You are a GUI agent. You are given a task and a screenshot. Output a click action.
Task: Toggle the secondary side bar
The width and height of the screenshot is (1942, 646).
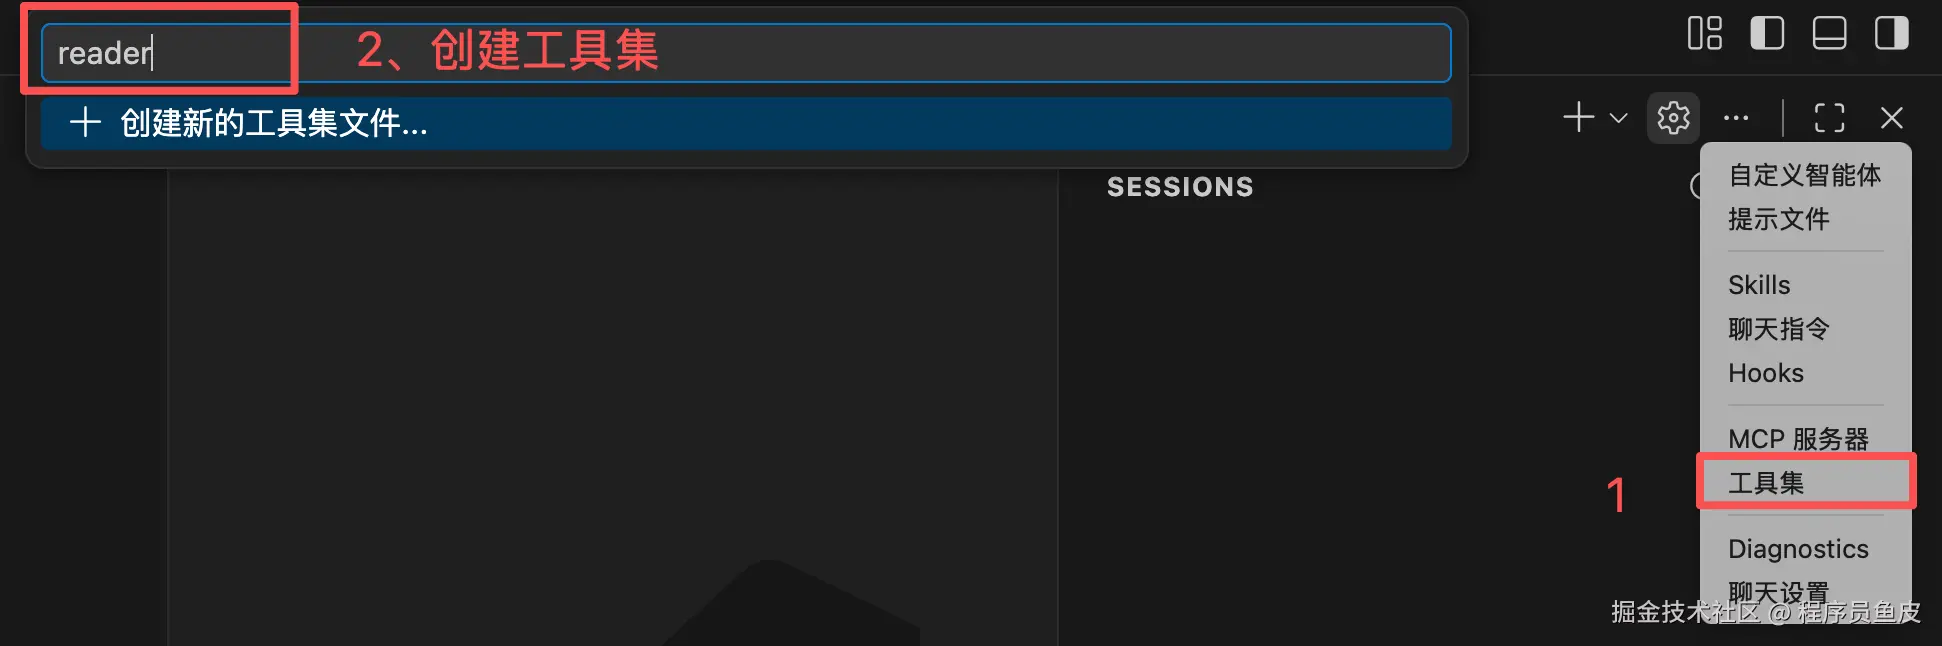point(1891,33)
